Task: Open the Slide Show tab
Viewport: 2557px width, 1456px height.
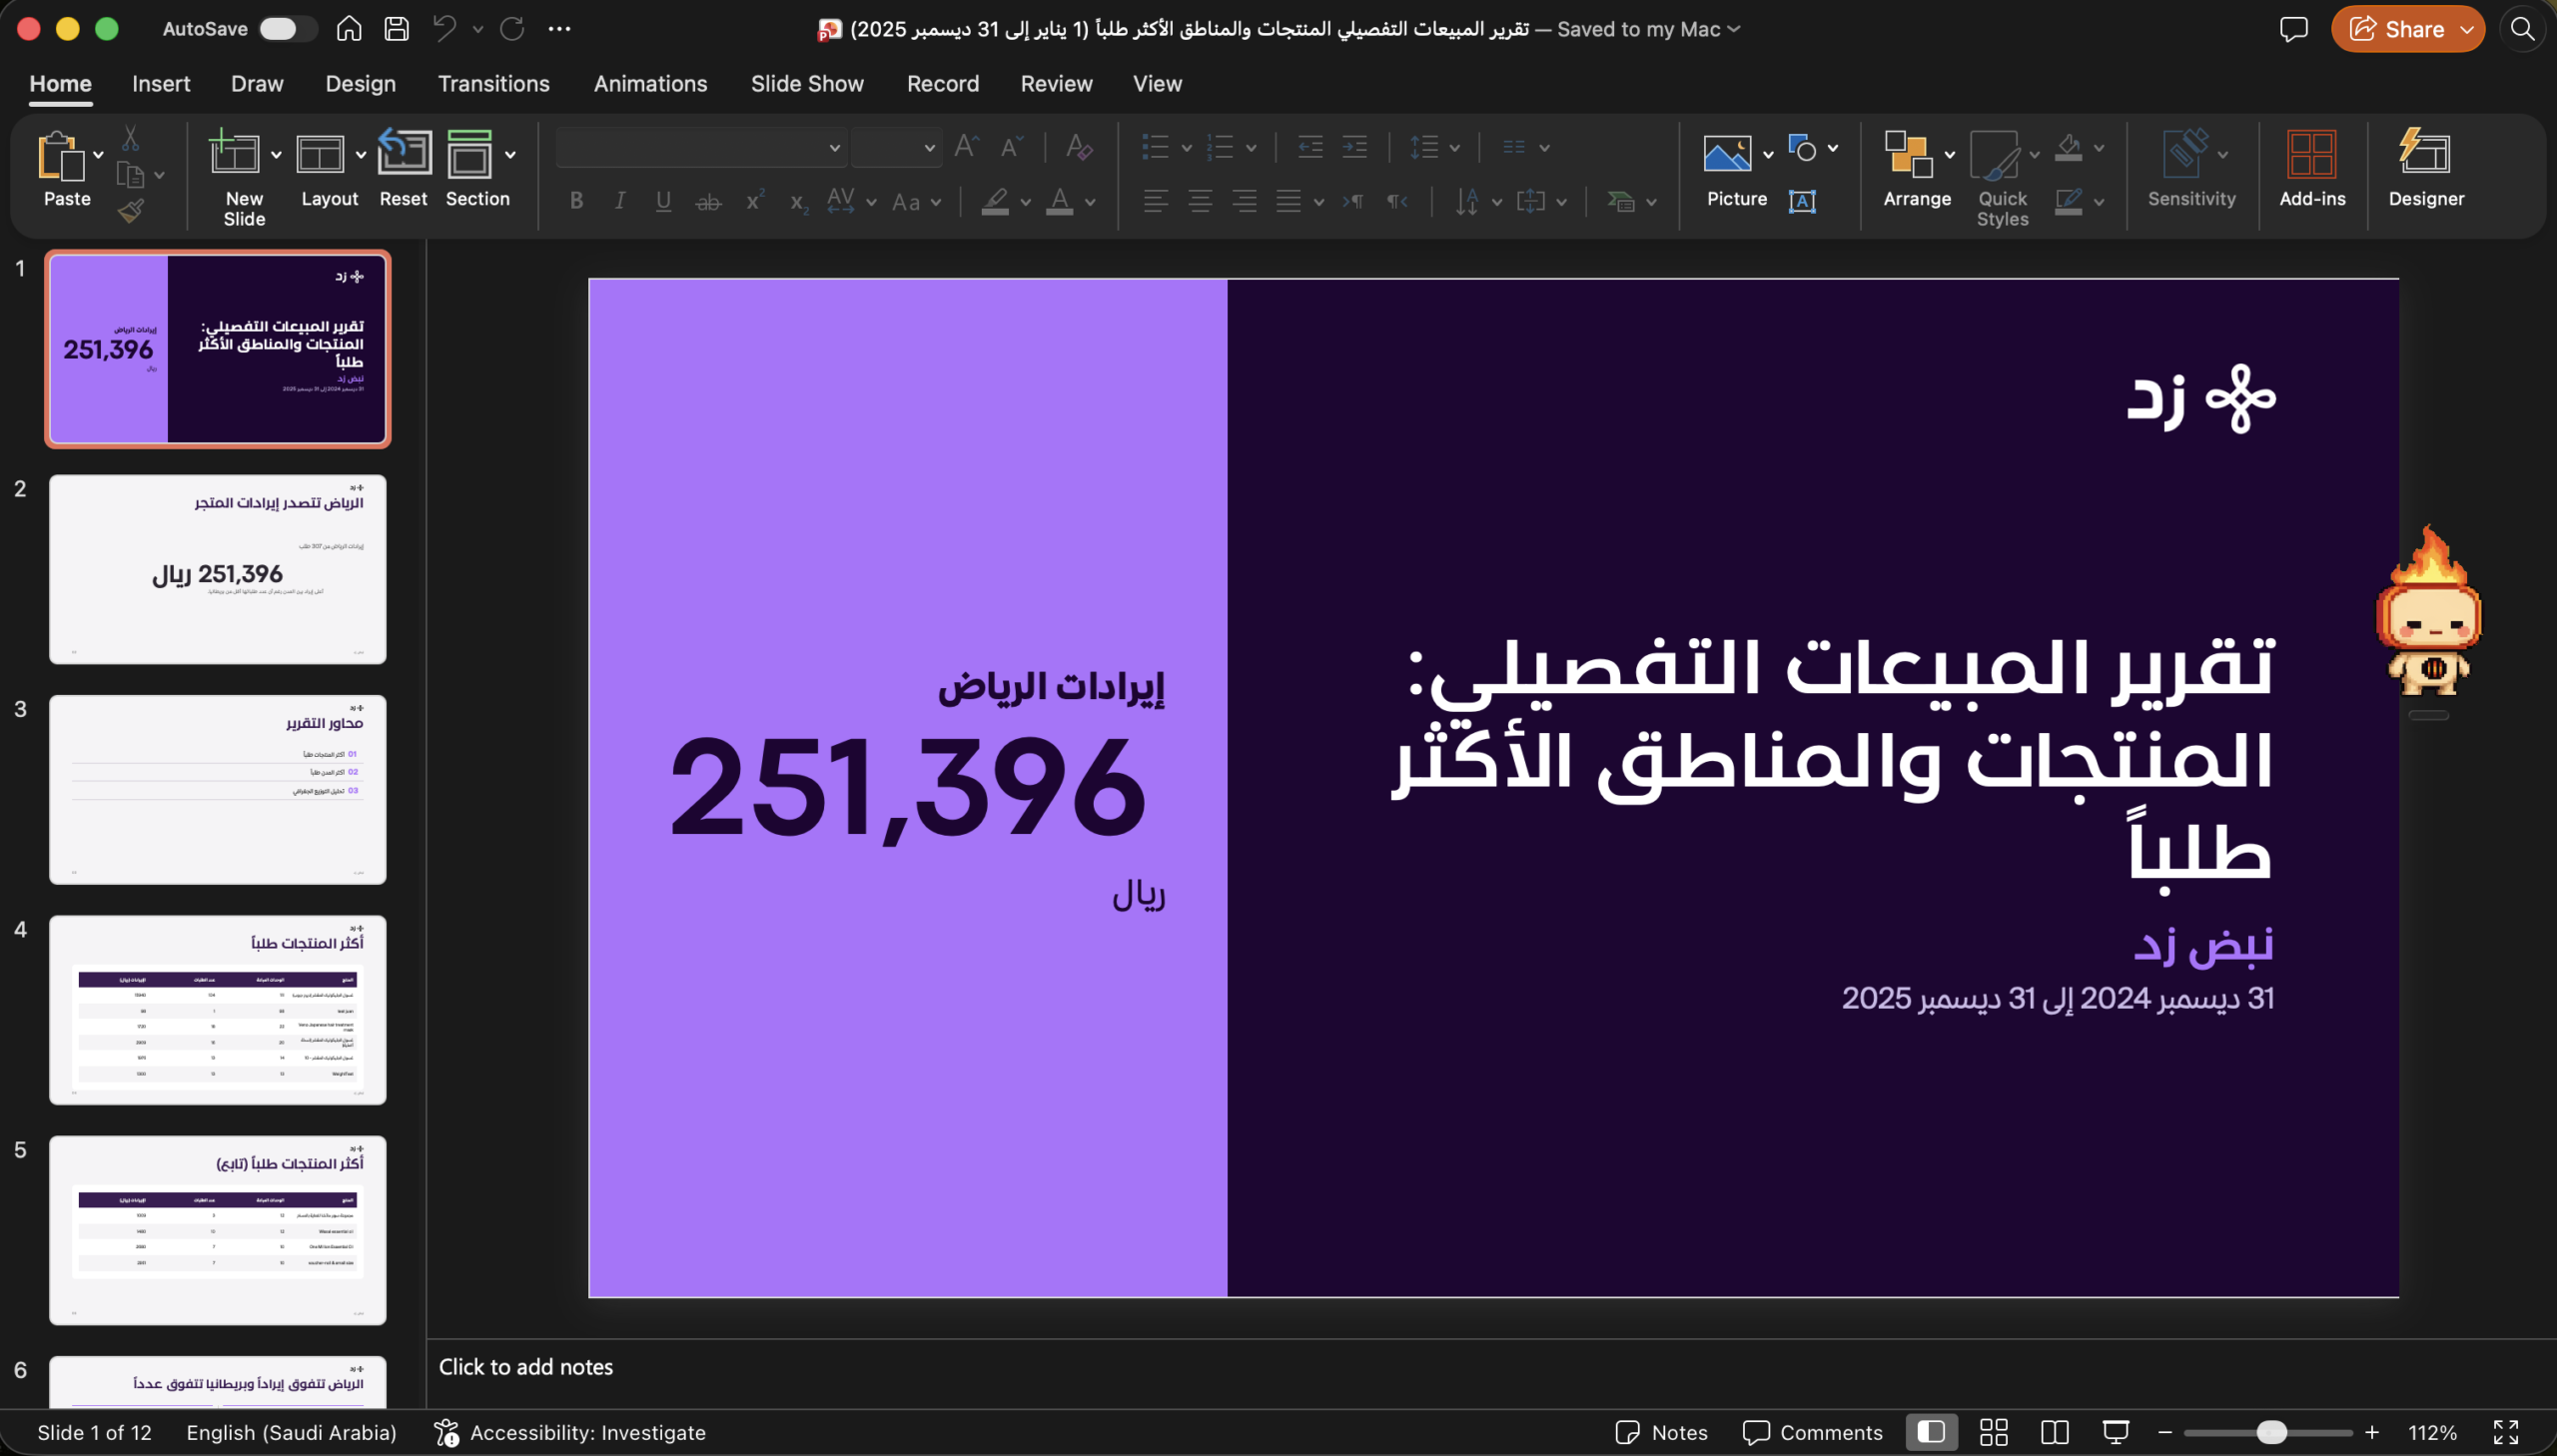Action: 807,84
